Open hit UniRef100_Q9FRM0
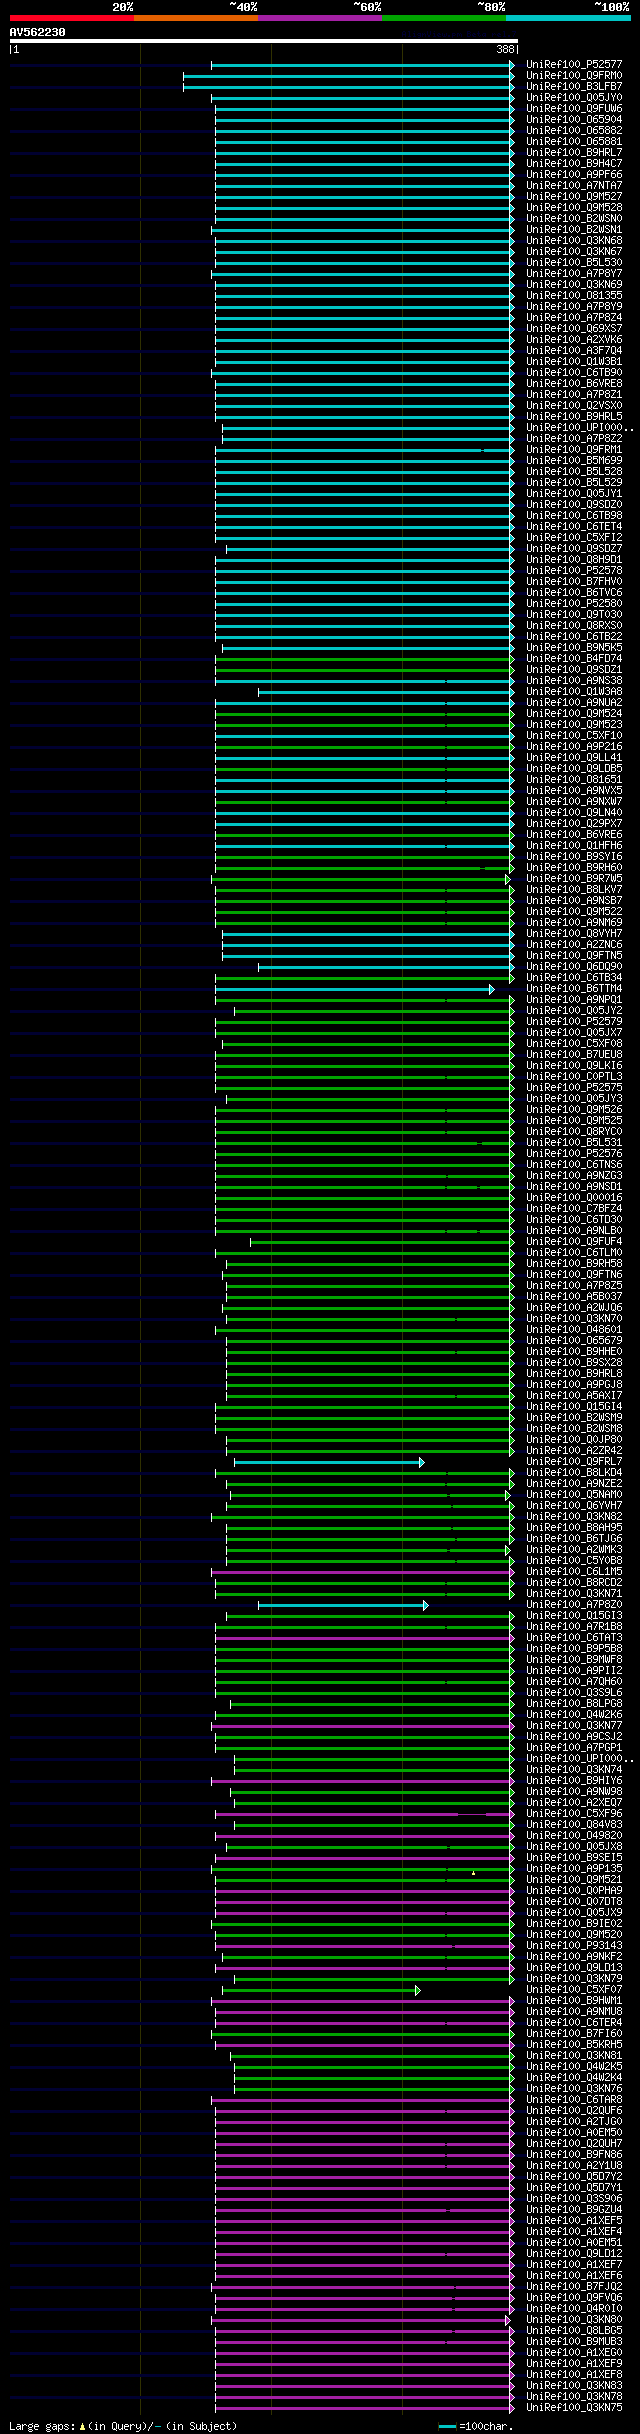The height and width of the screenshot is (2434, 640). [x=574, y=76]
